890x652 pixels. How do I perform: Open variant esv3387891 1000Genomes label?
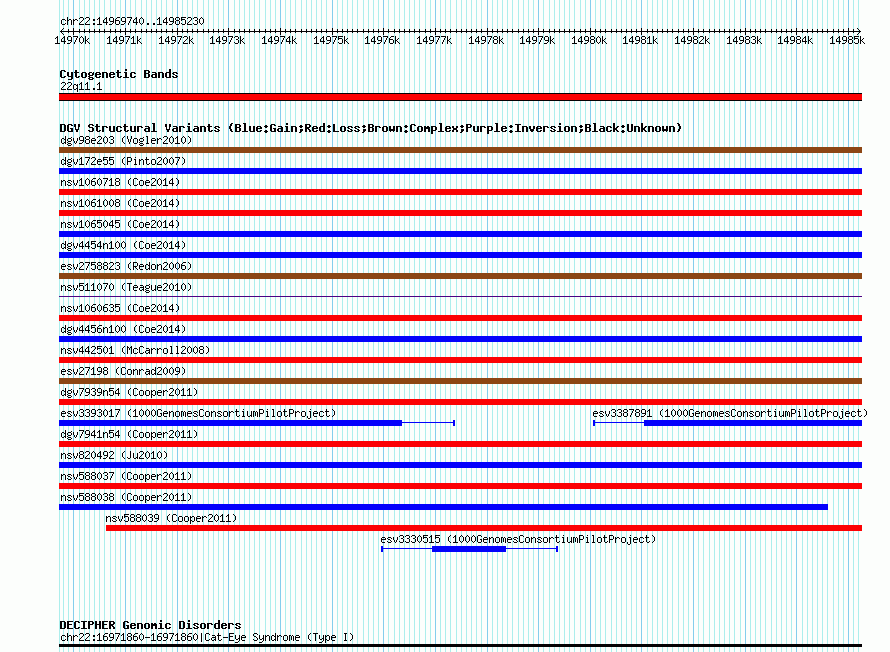click(x=730, y=413)
